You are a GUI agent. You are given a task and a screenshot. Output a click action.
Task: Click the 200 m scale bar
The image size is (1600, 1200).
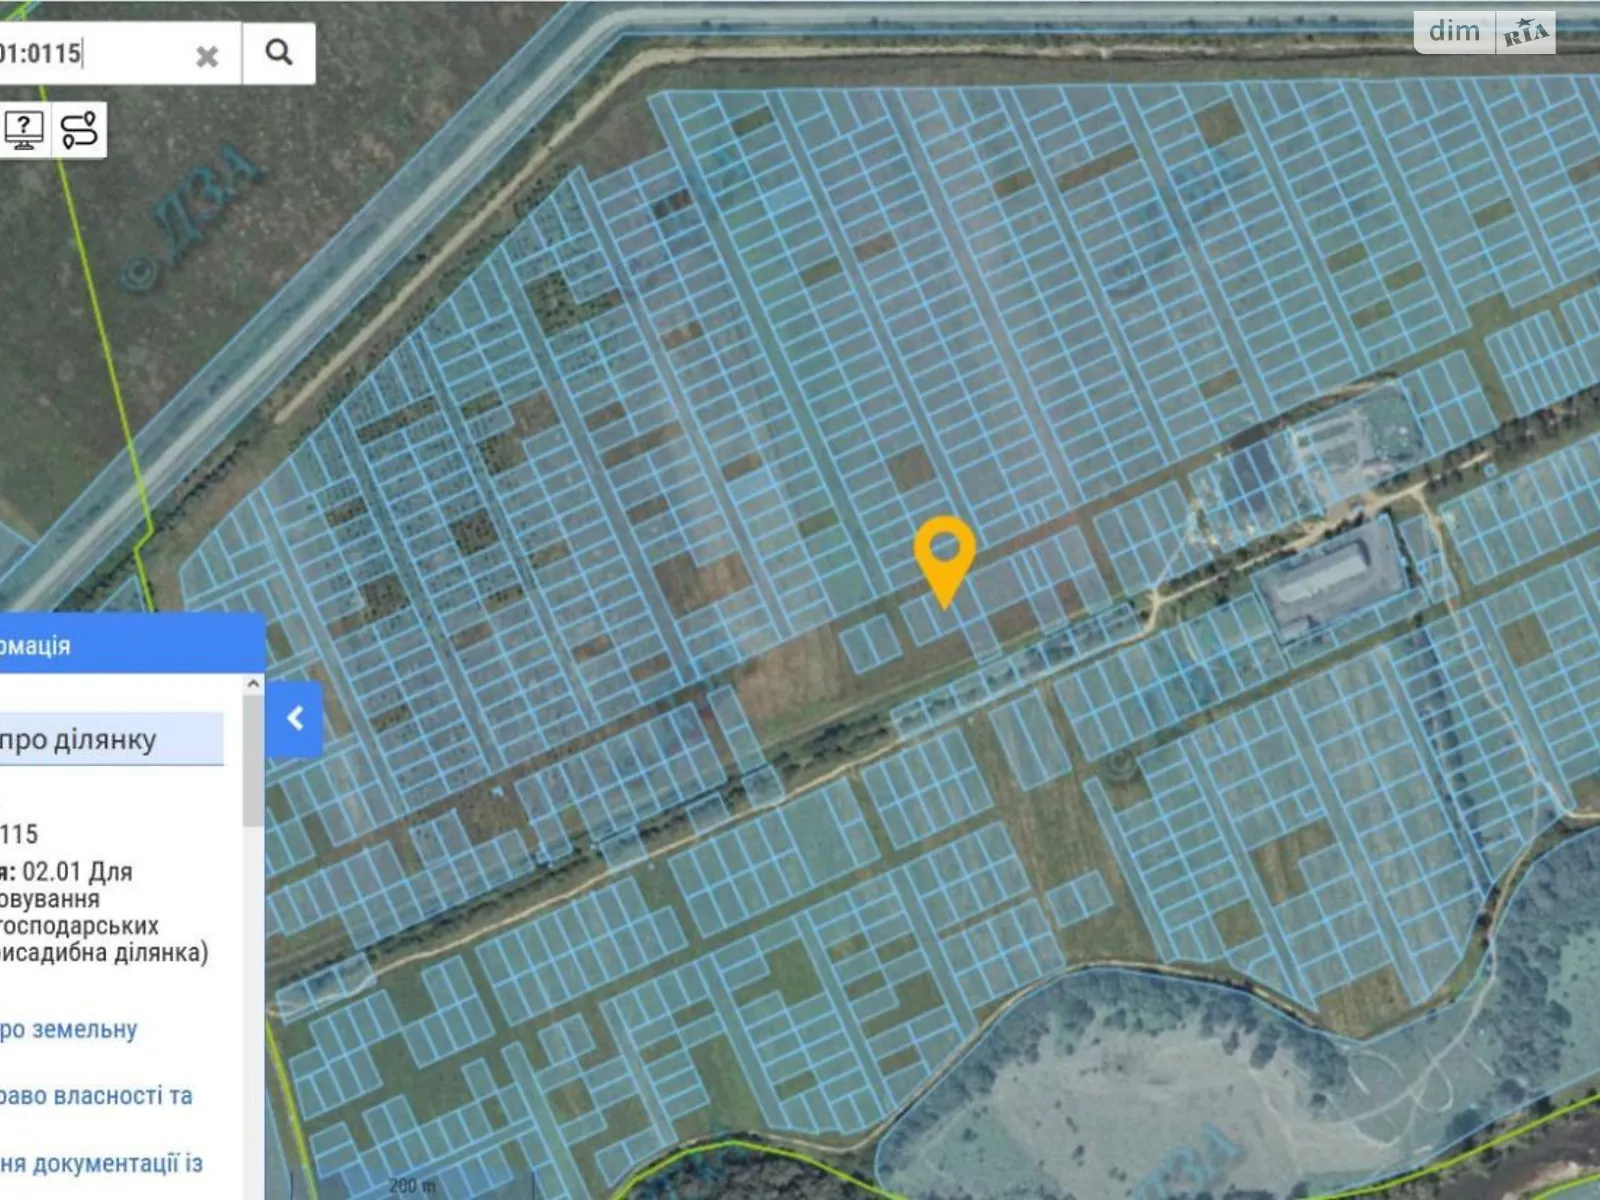412,1186
